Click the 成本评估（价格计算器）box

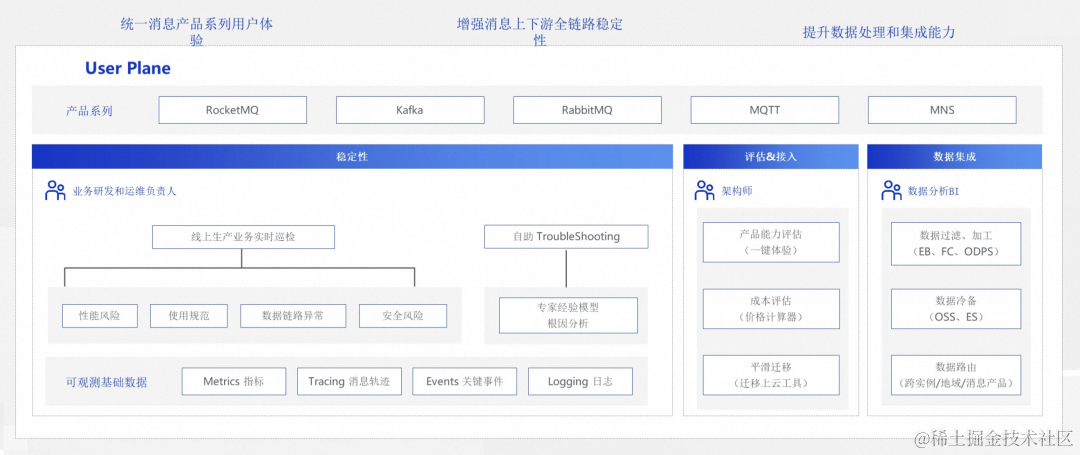click(x=771, y=309)
